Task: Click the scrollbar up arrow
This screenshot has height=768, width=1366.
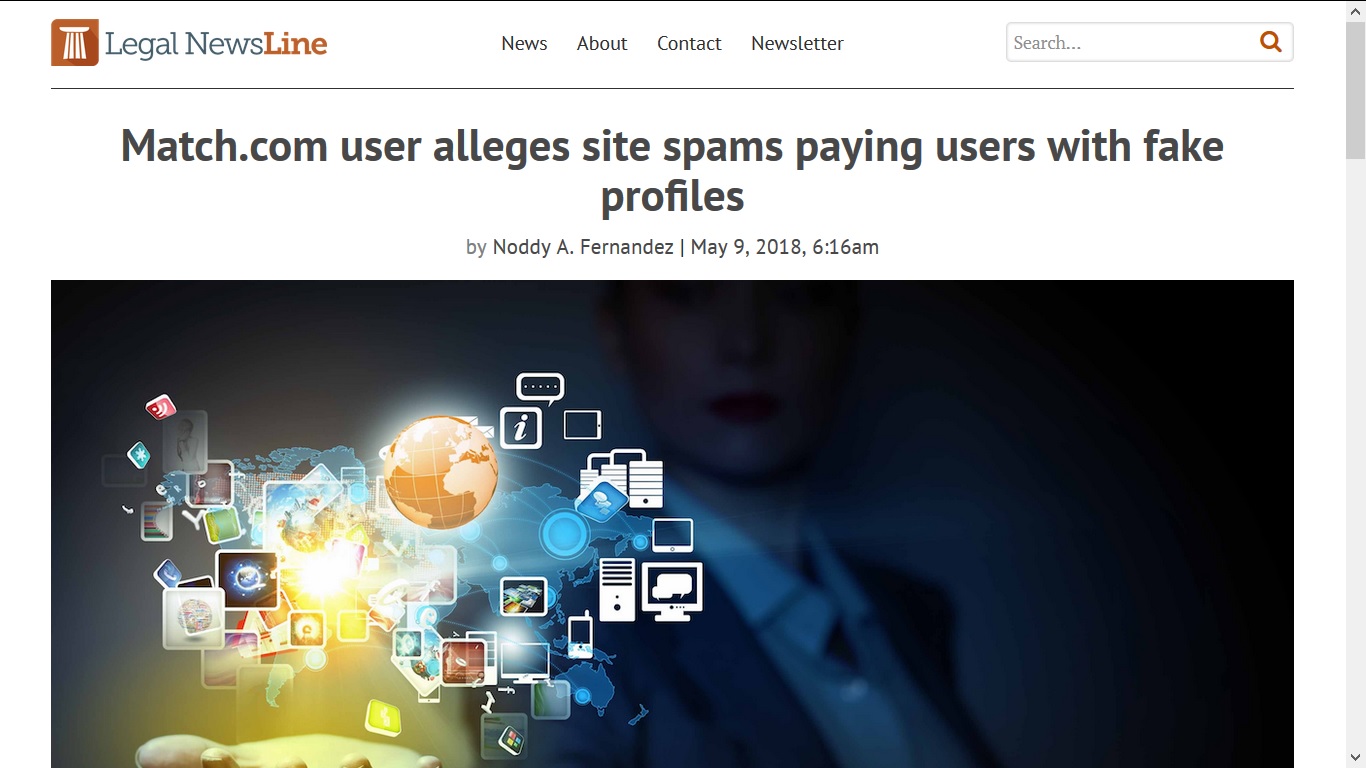Action: pos(1356,9)
